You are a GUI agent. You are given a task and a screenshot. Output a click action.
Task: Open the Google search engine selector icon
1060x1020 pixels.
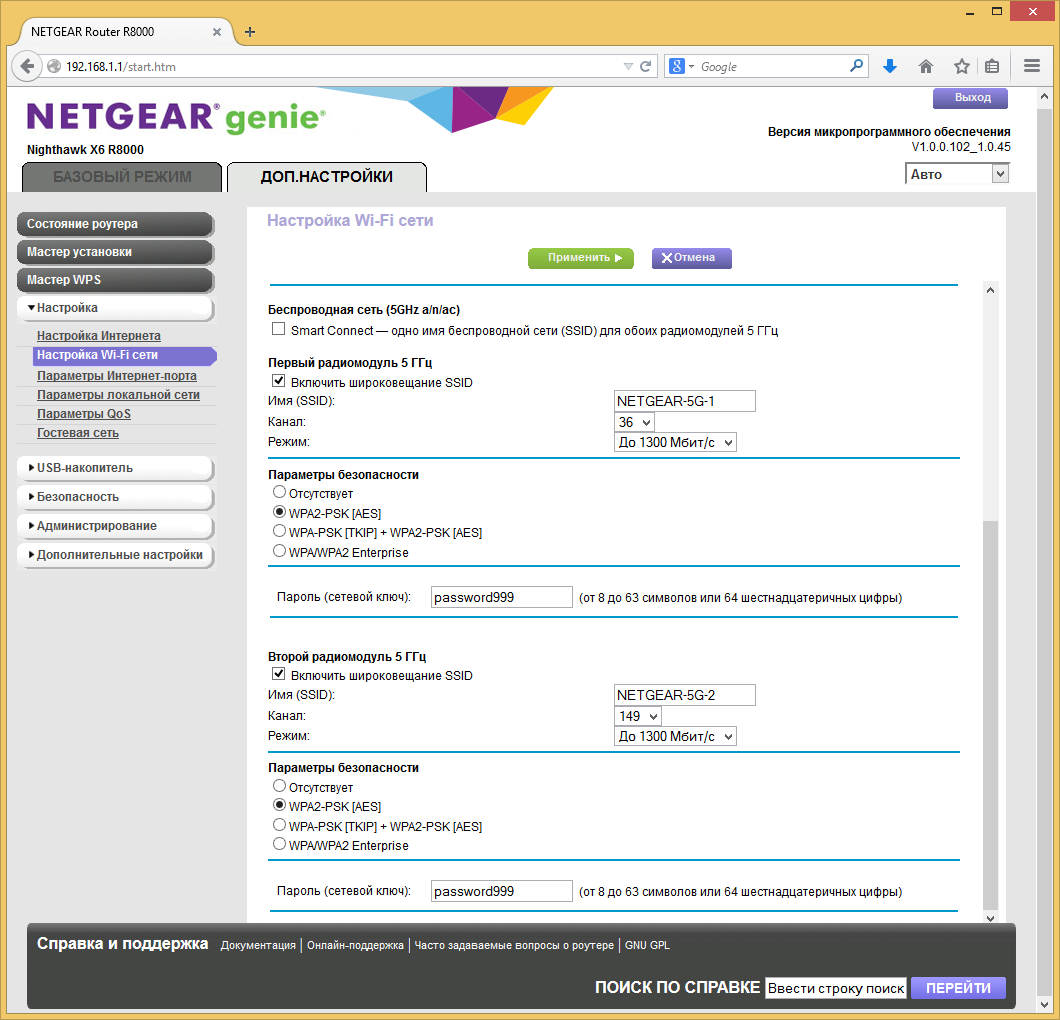[681, 66]
